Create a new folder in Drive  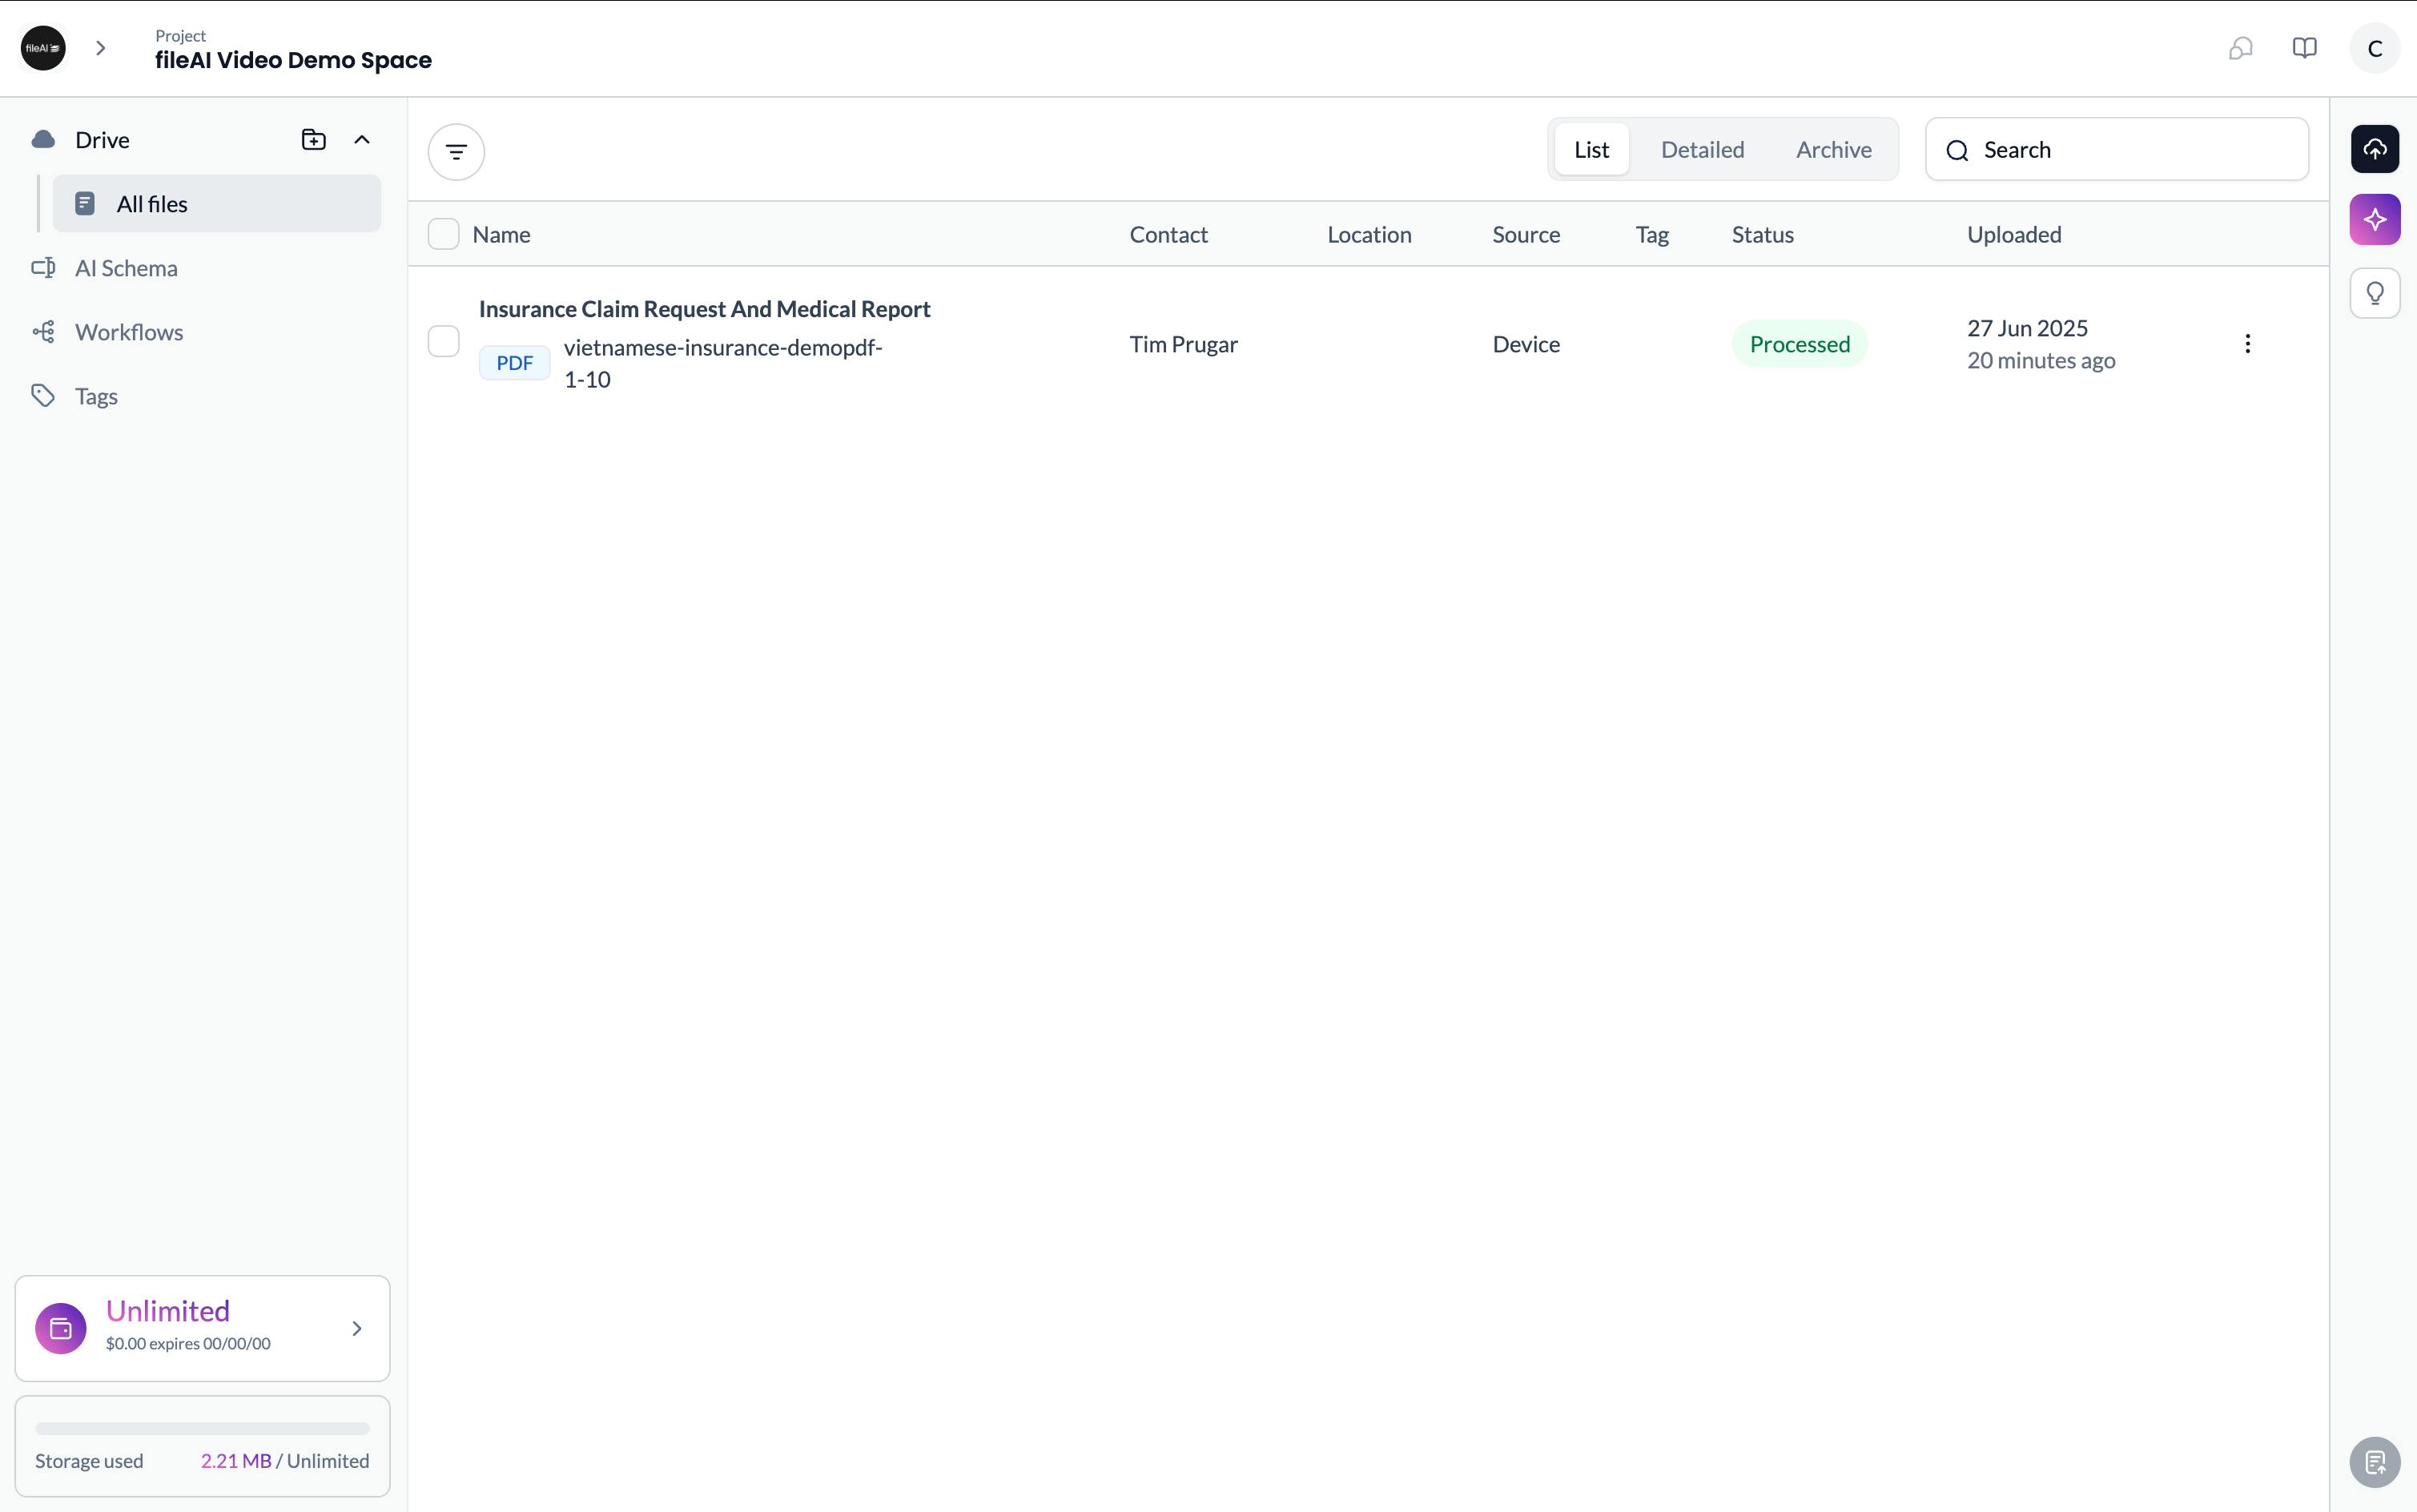tap(313, 140)
